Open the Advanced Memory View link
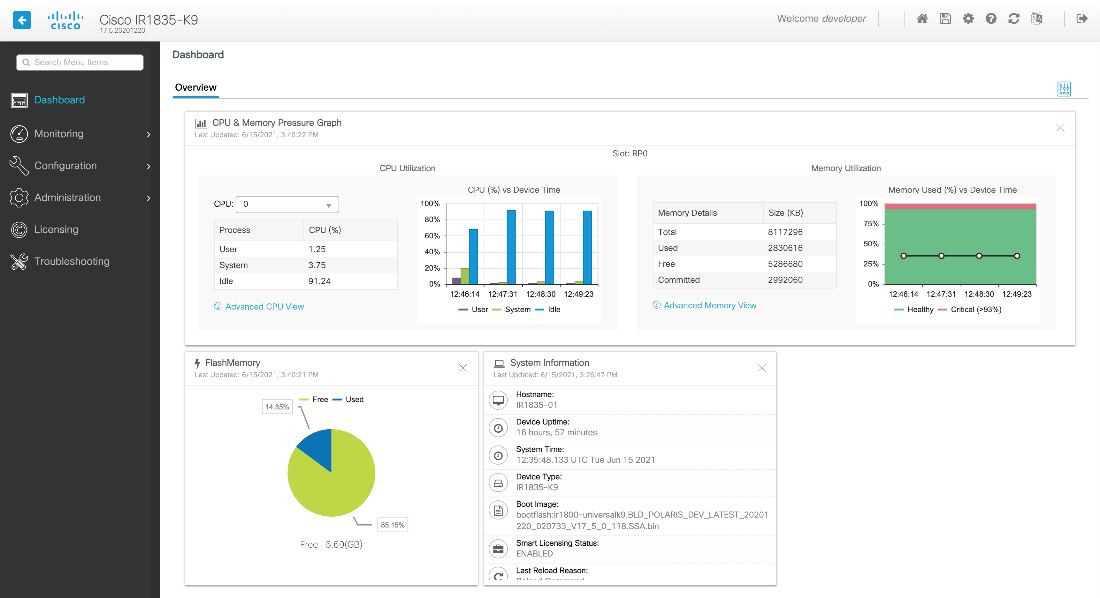 [709, 305]
